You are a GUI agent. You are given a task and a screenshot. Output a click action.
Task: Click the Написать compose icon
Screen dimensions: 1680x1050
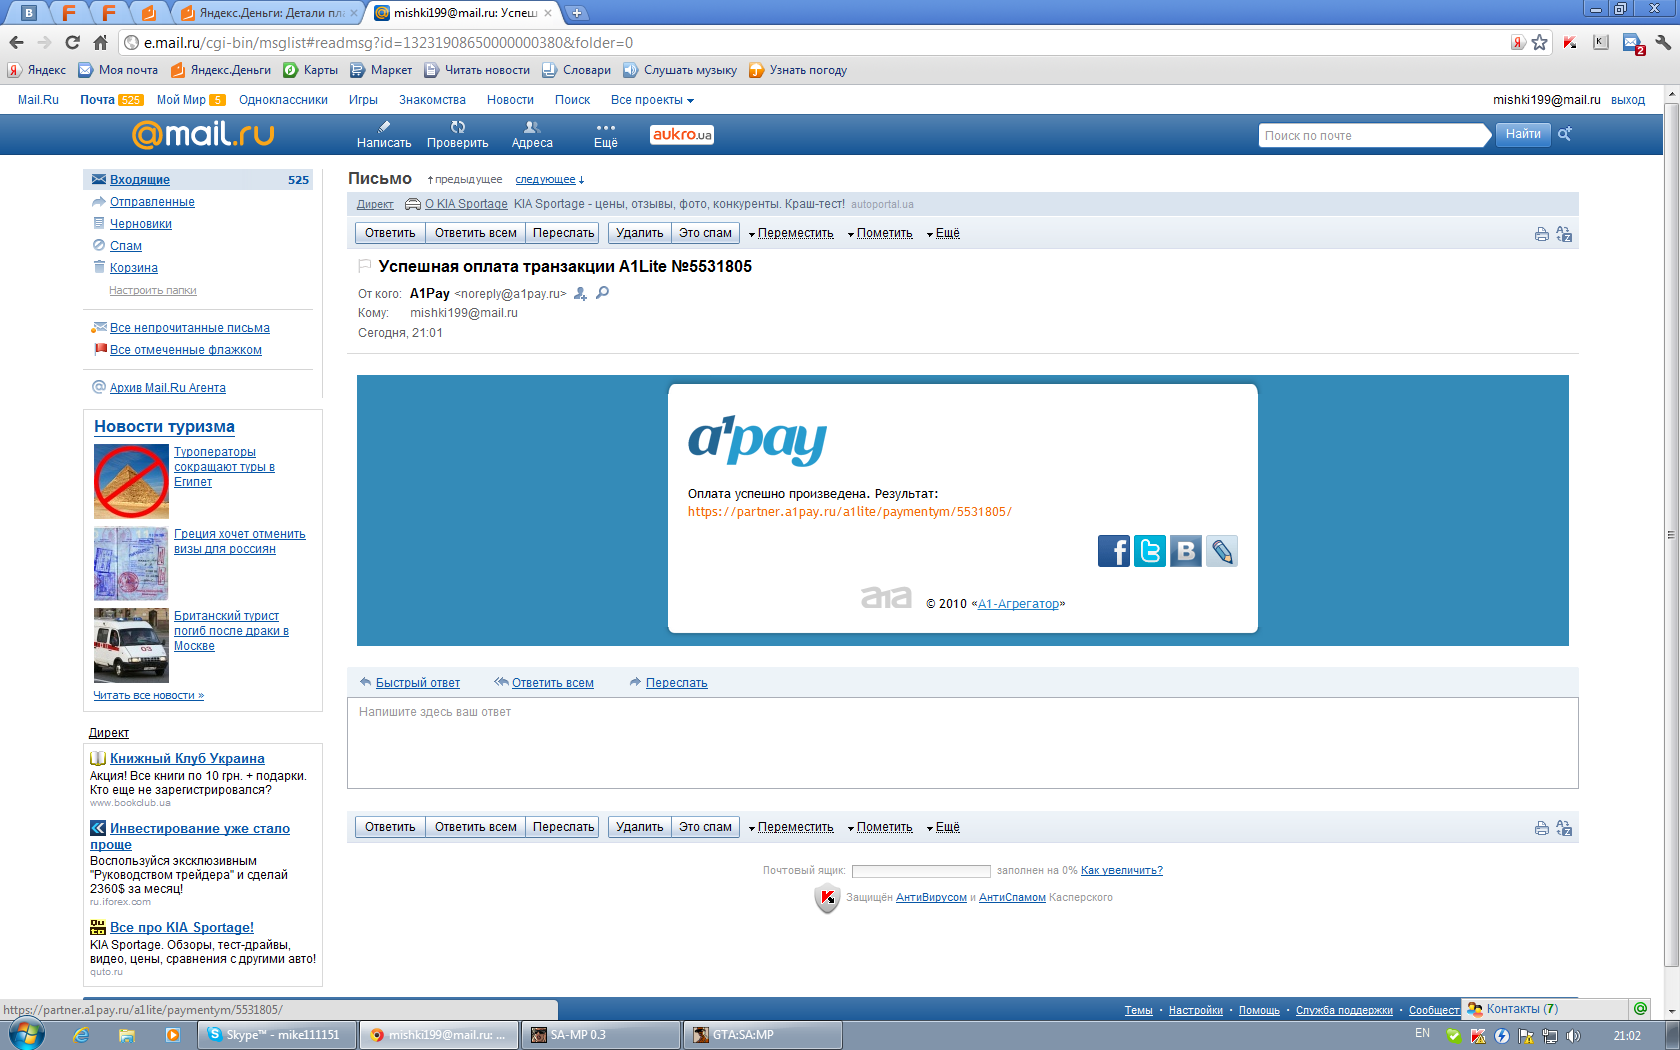(384, 127)
